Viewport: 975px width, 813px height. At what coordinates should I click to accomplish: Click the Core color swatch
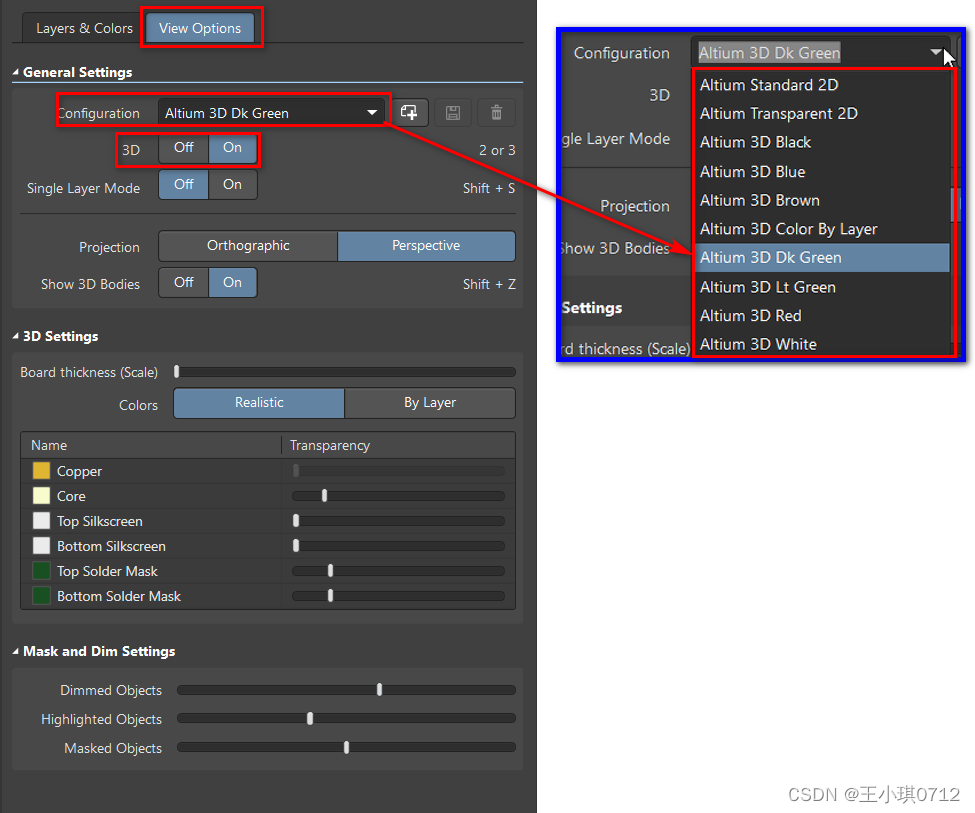tap(41, 496)
